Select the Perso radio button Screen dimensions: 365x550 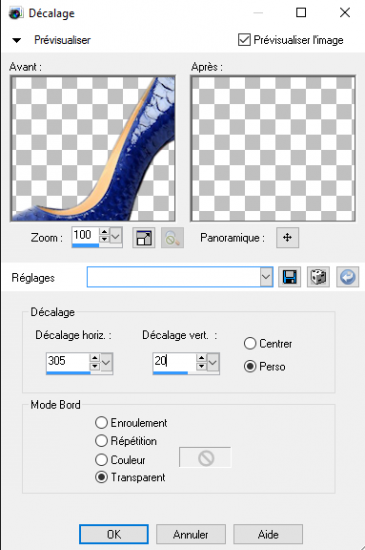(x=250, y=367)
